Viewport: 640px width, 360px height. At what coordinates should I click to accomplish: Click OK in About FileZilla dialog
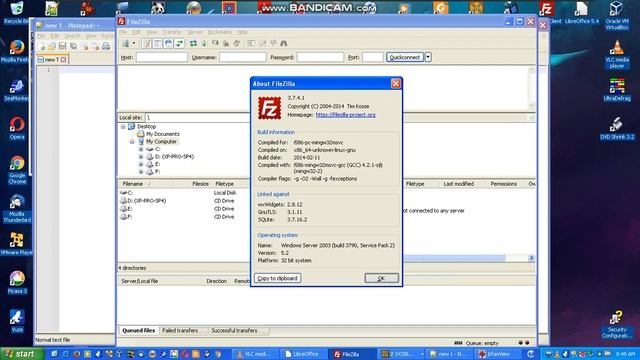coord(381,278)
